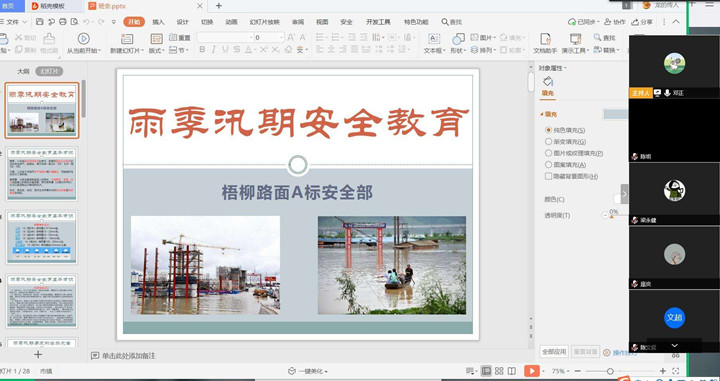Click the orange slideshow play button

532,371
